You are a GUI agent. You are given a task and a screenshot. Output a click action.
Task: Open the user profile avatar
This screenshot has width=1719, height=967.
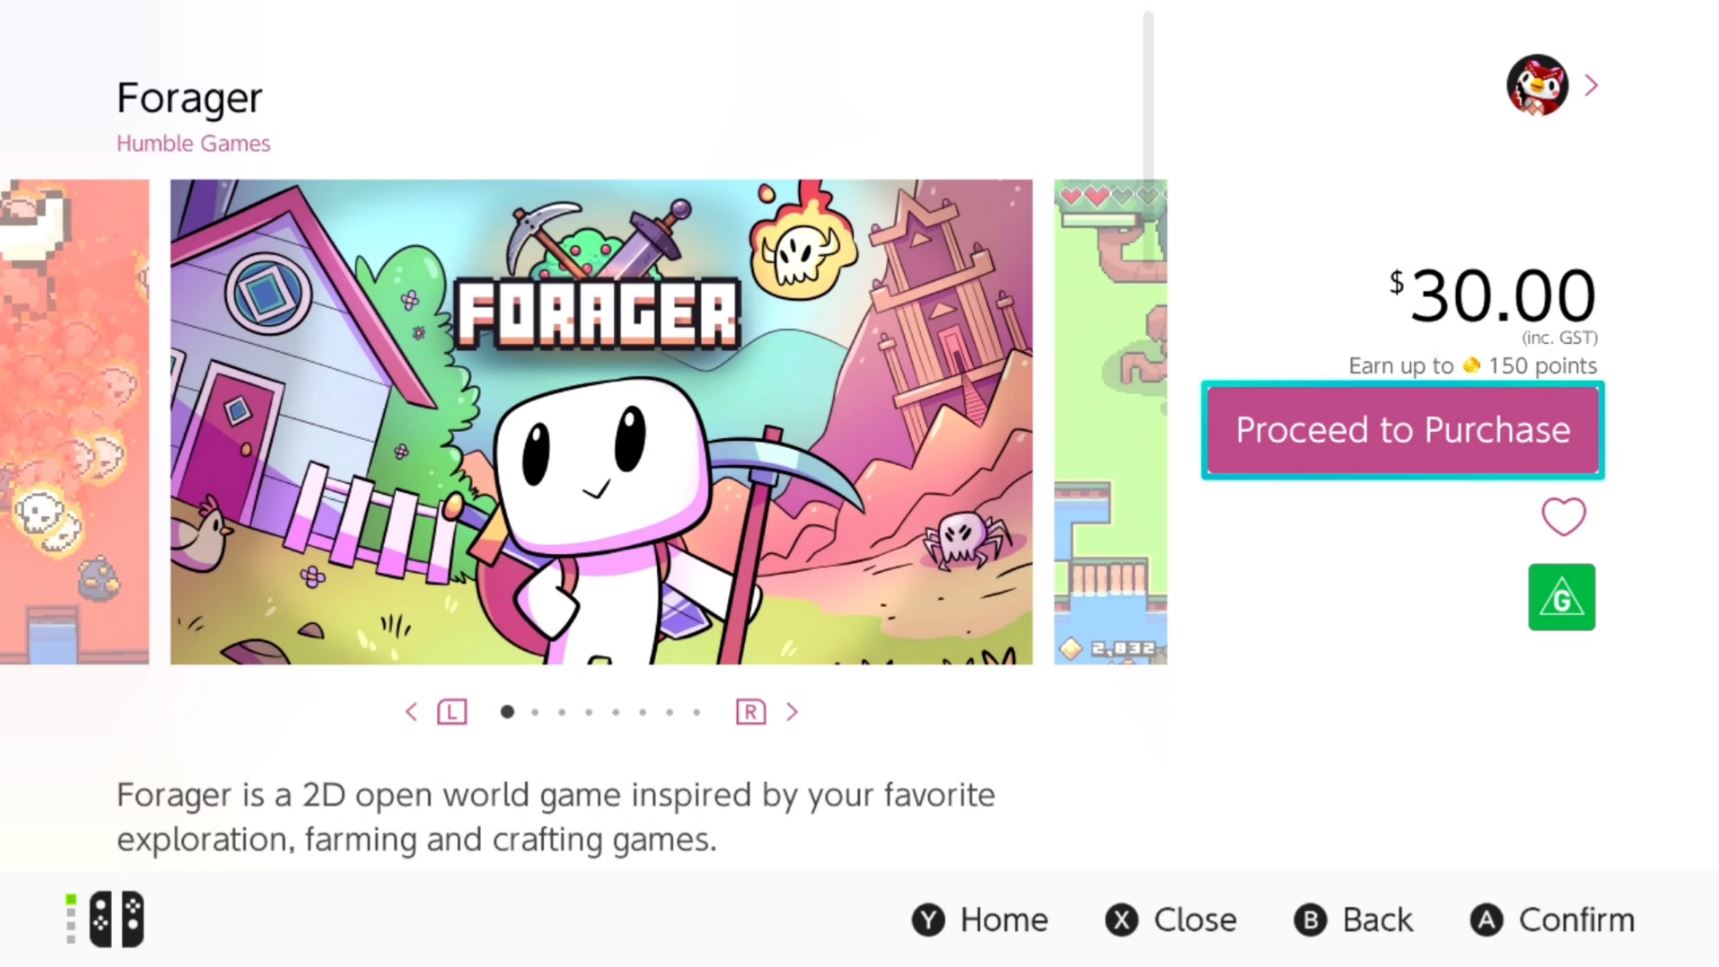pyautogui.click(x=1536, y=85)
